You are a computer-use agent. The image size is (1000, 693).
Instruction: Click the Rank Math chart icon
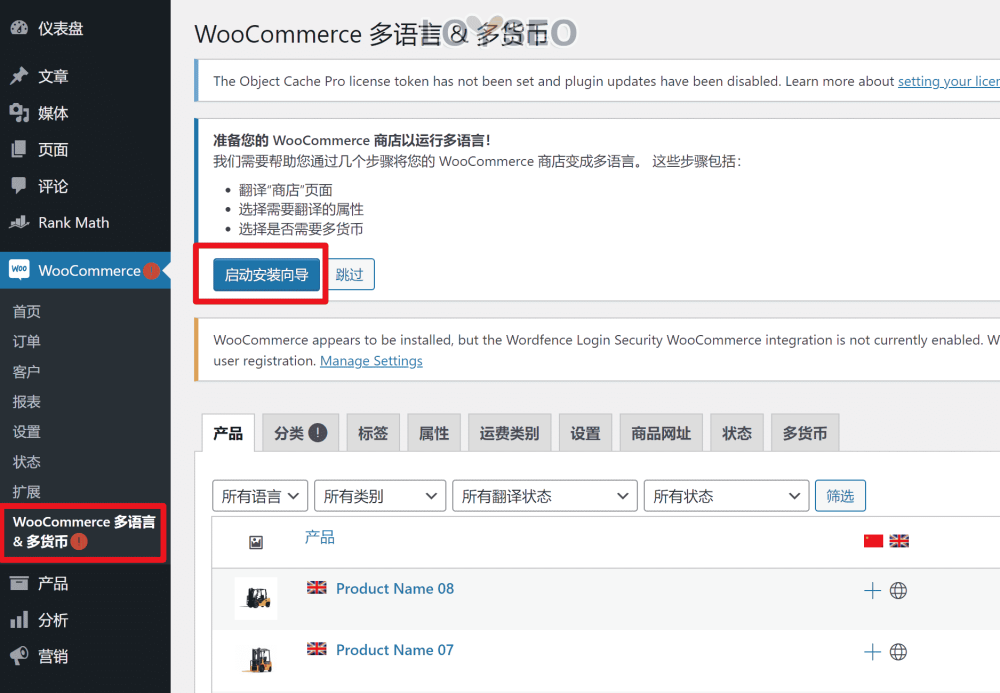pyautogui.click(x=19, y=222)
